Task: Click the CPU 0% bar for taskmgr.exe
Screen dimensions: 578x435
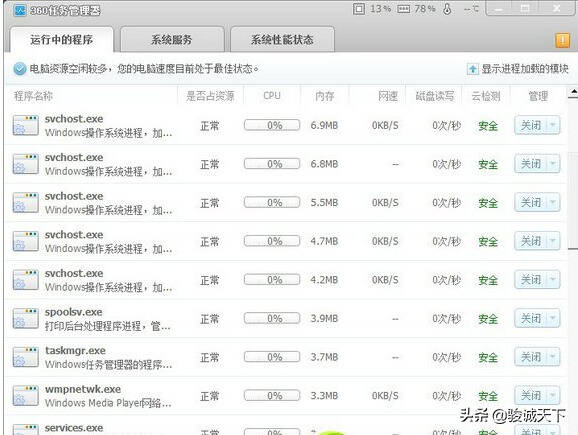Action: (272, 357)
